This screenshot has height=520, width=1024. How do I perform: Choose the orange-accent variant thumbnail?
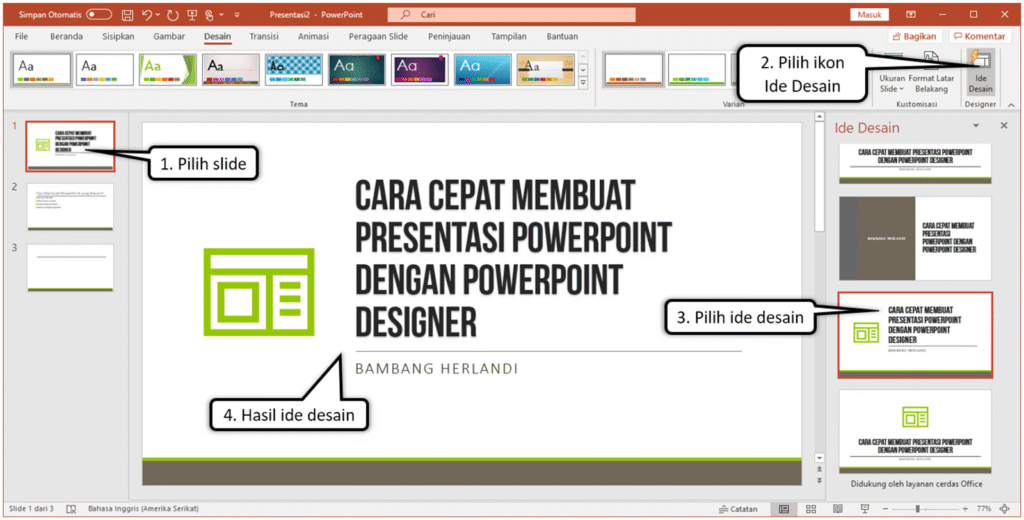633,69
